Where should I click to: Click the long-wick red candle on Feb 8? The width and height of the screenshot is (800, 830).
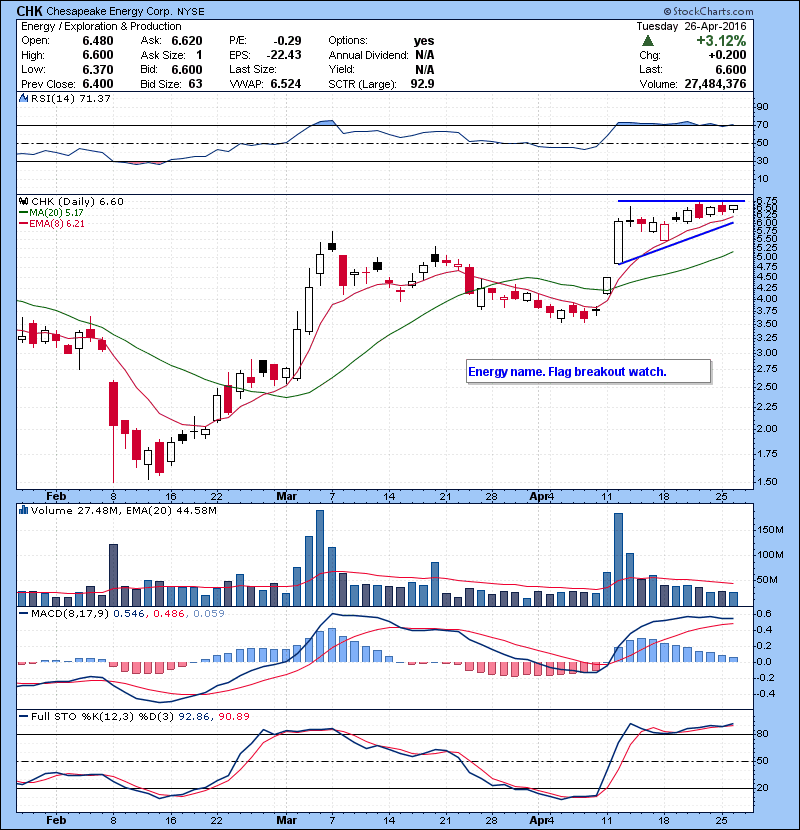113,431
